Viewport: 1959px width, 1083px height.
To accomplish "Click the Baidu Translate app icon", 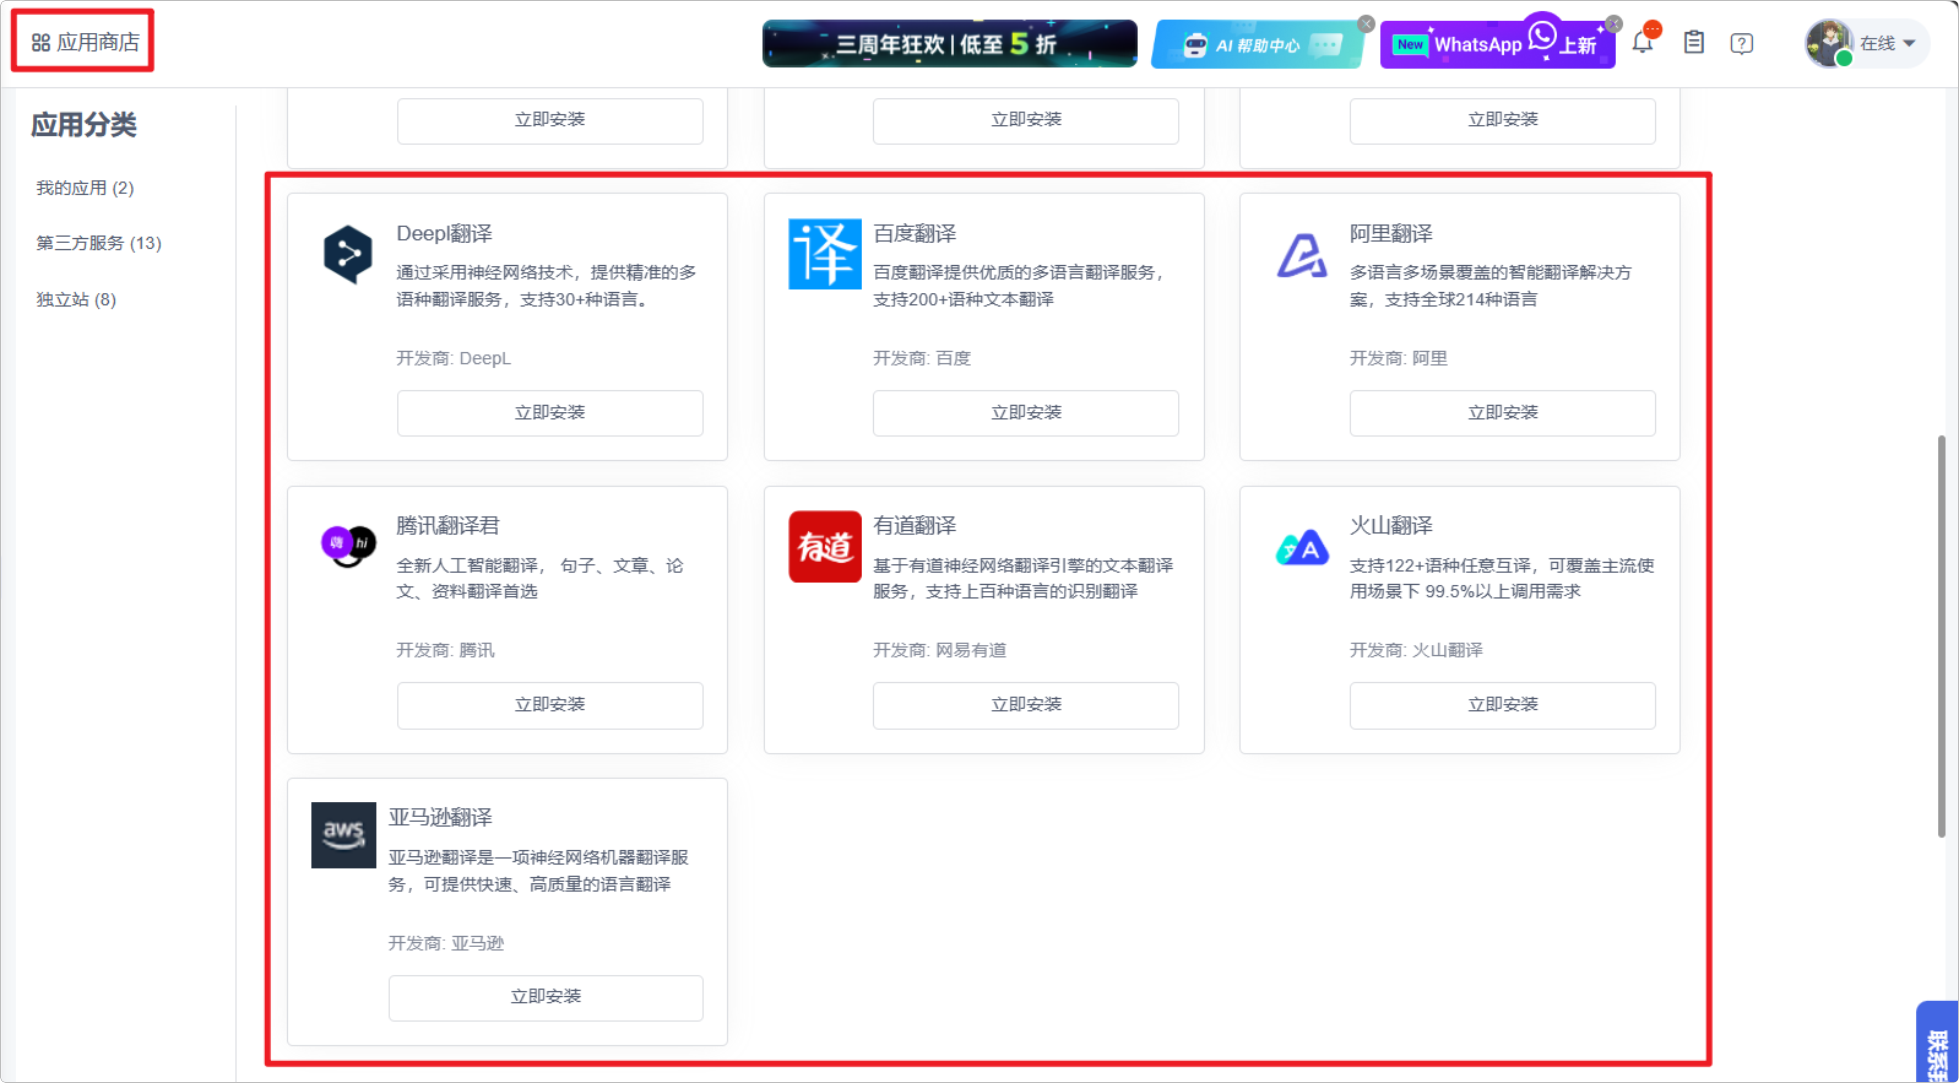I will click(824, 254).
